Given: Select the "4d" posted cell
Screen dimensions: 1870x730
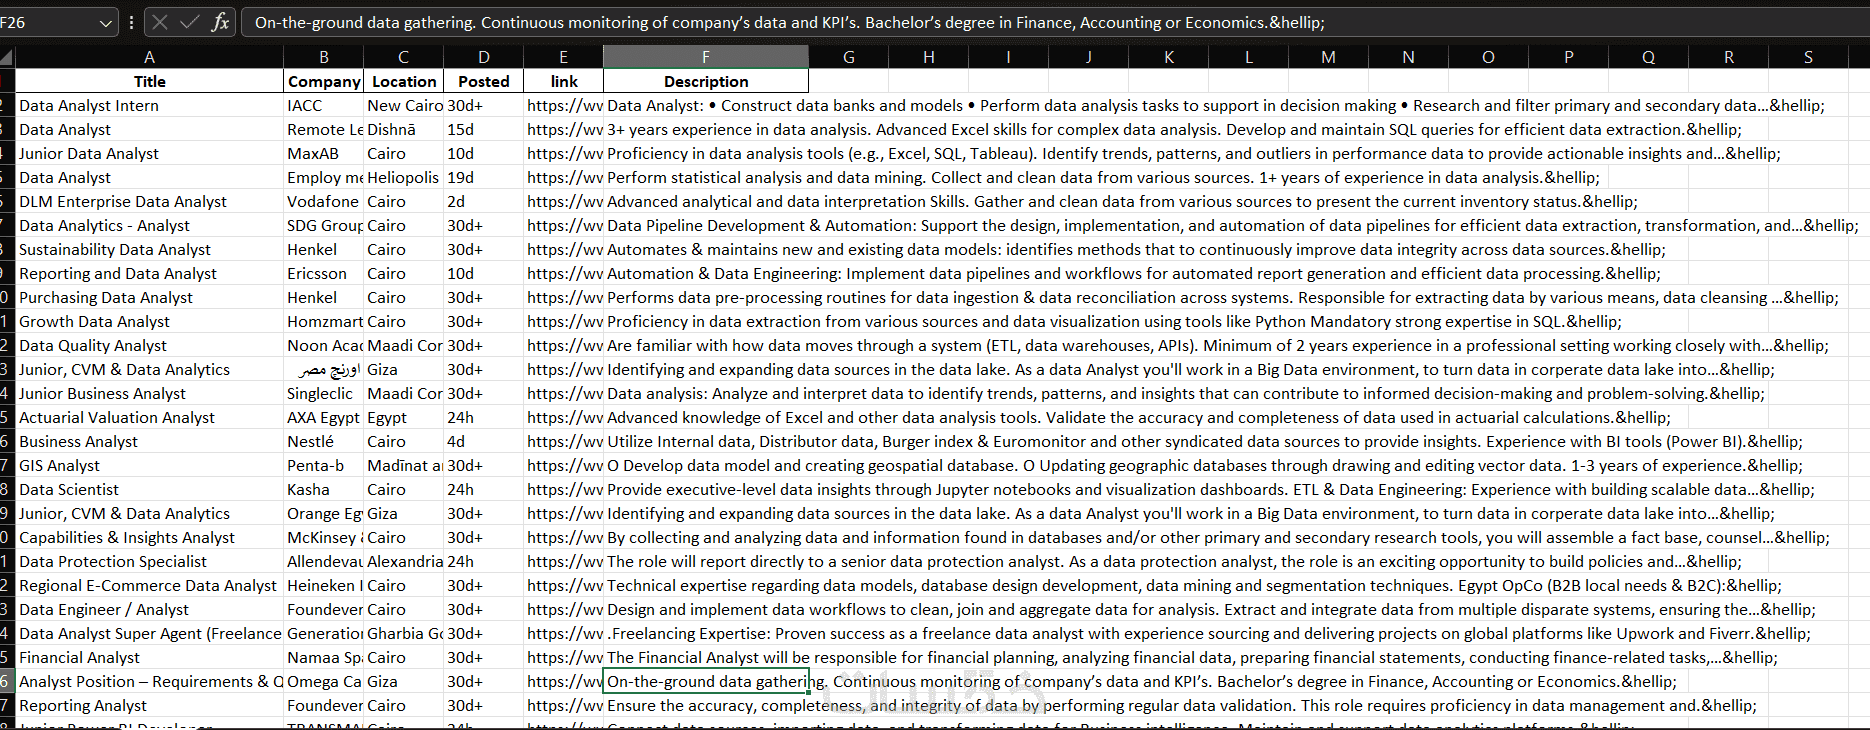Looking at the screenshot, I should [484, 441].
